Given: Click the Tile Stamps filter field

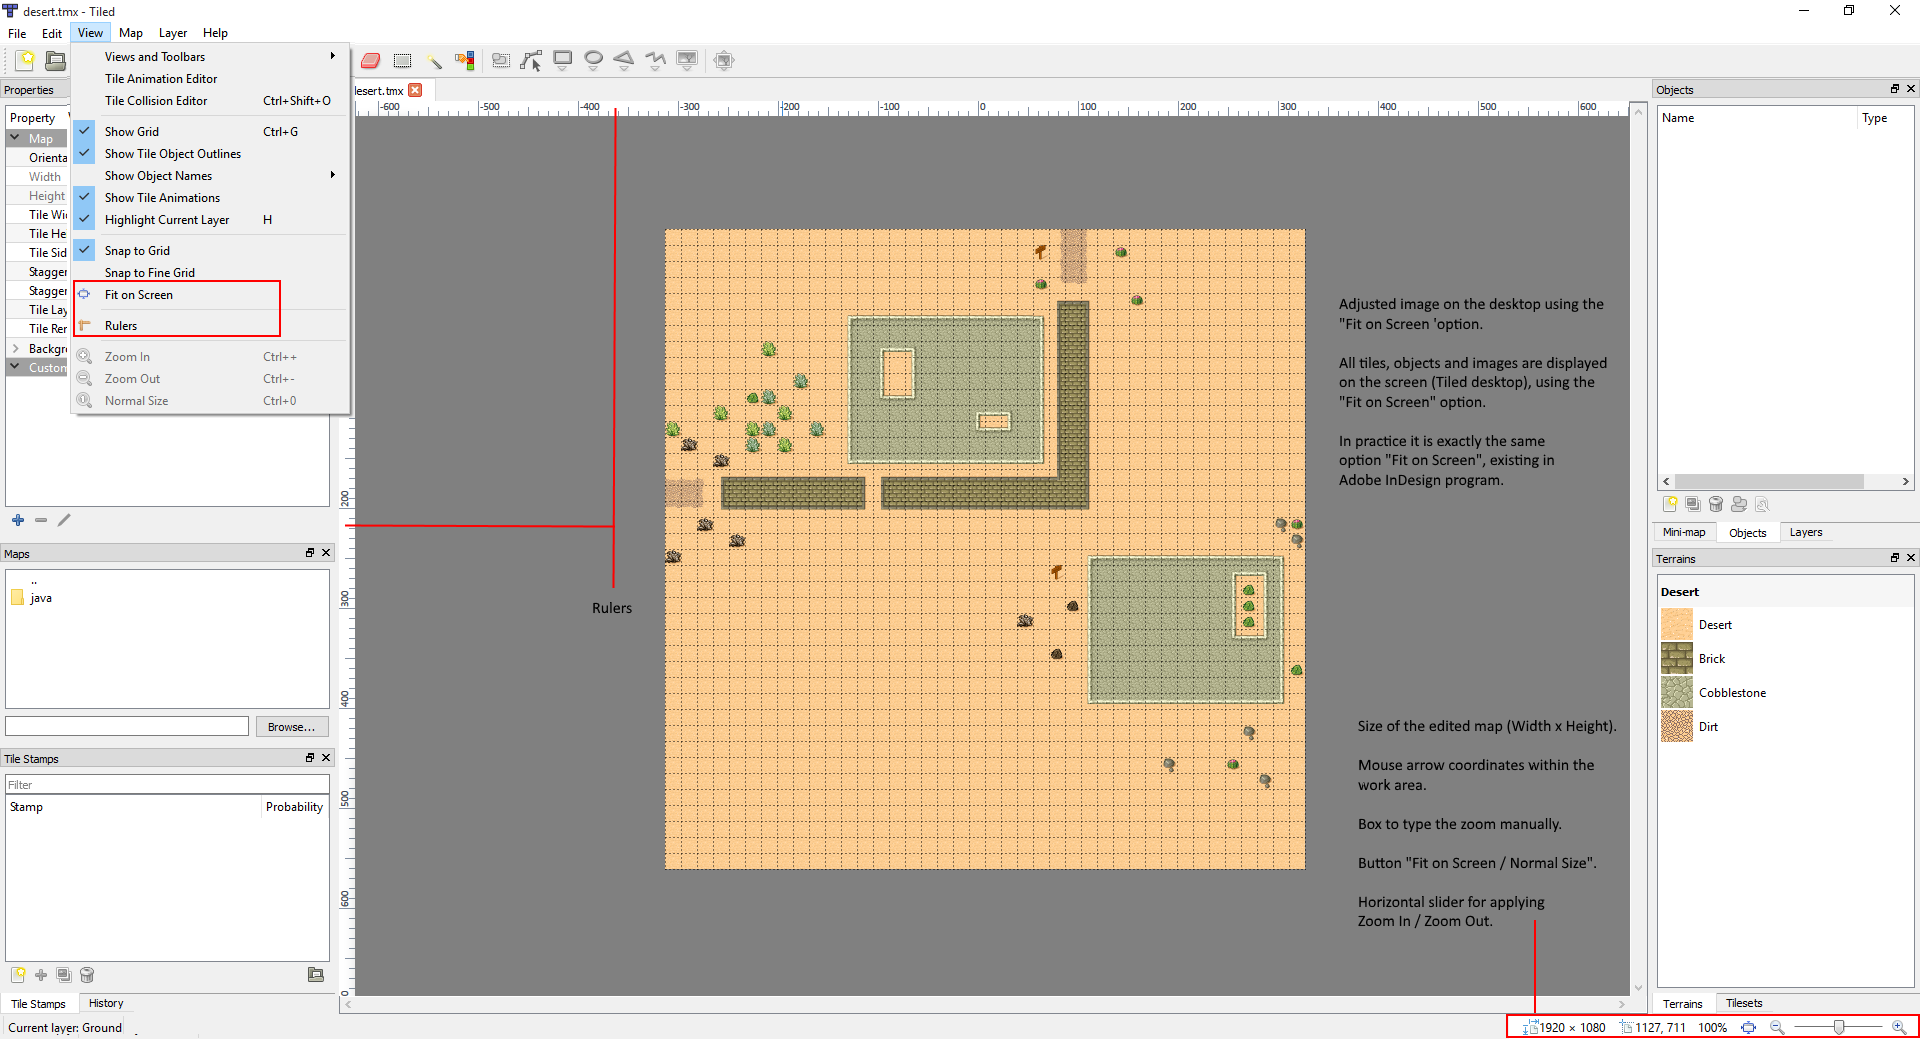Looking at the screenshot, I should tap(167, 785).
